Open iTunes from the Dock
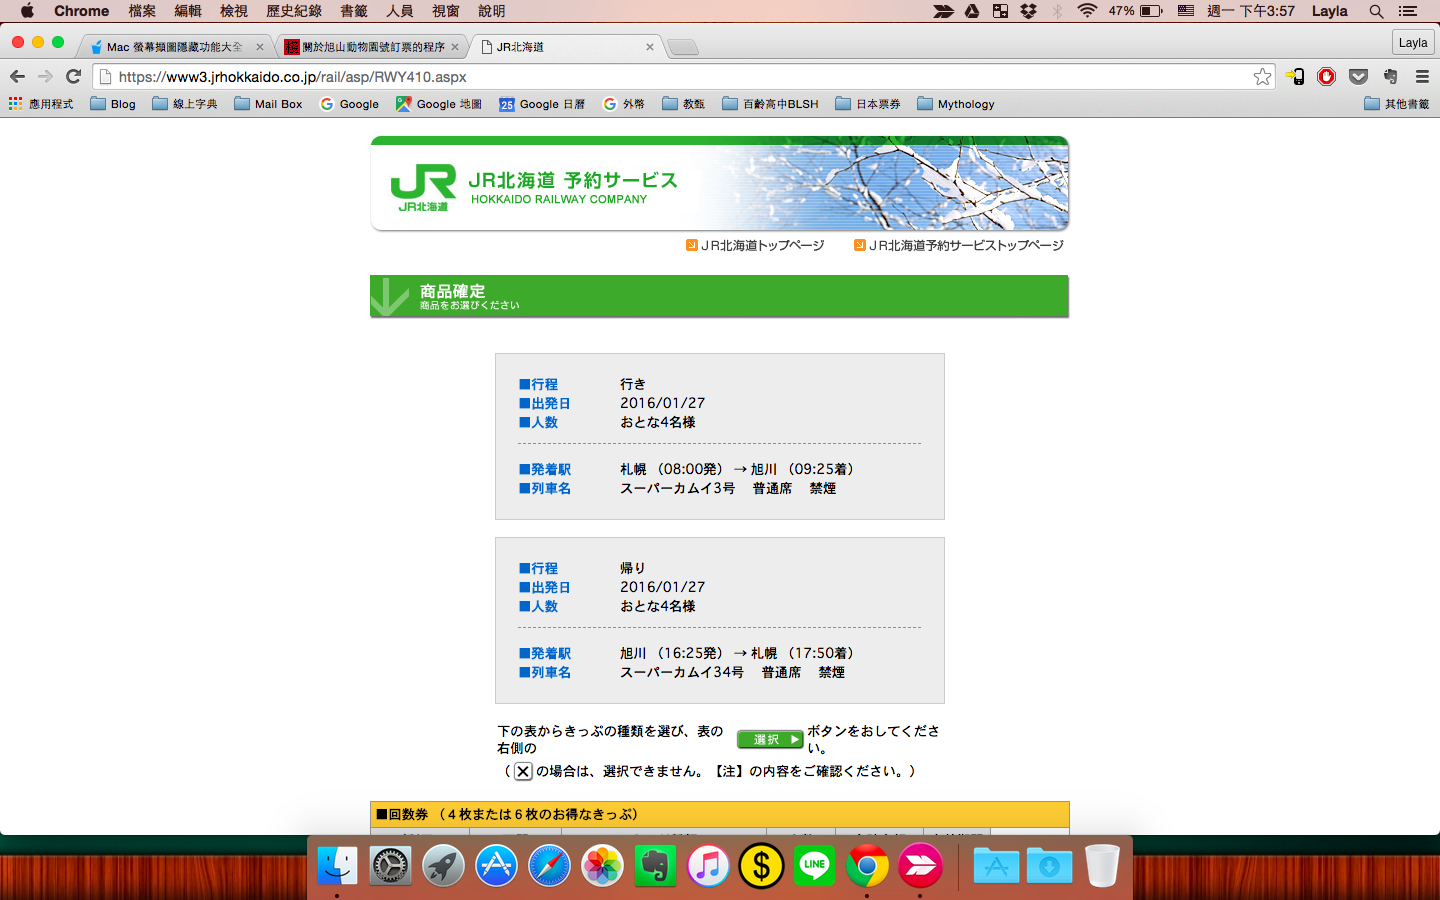Image resolution: width=1440 pixels, height=900 pixels. click(x=708, y=866)
